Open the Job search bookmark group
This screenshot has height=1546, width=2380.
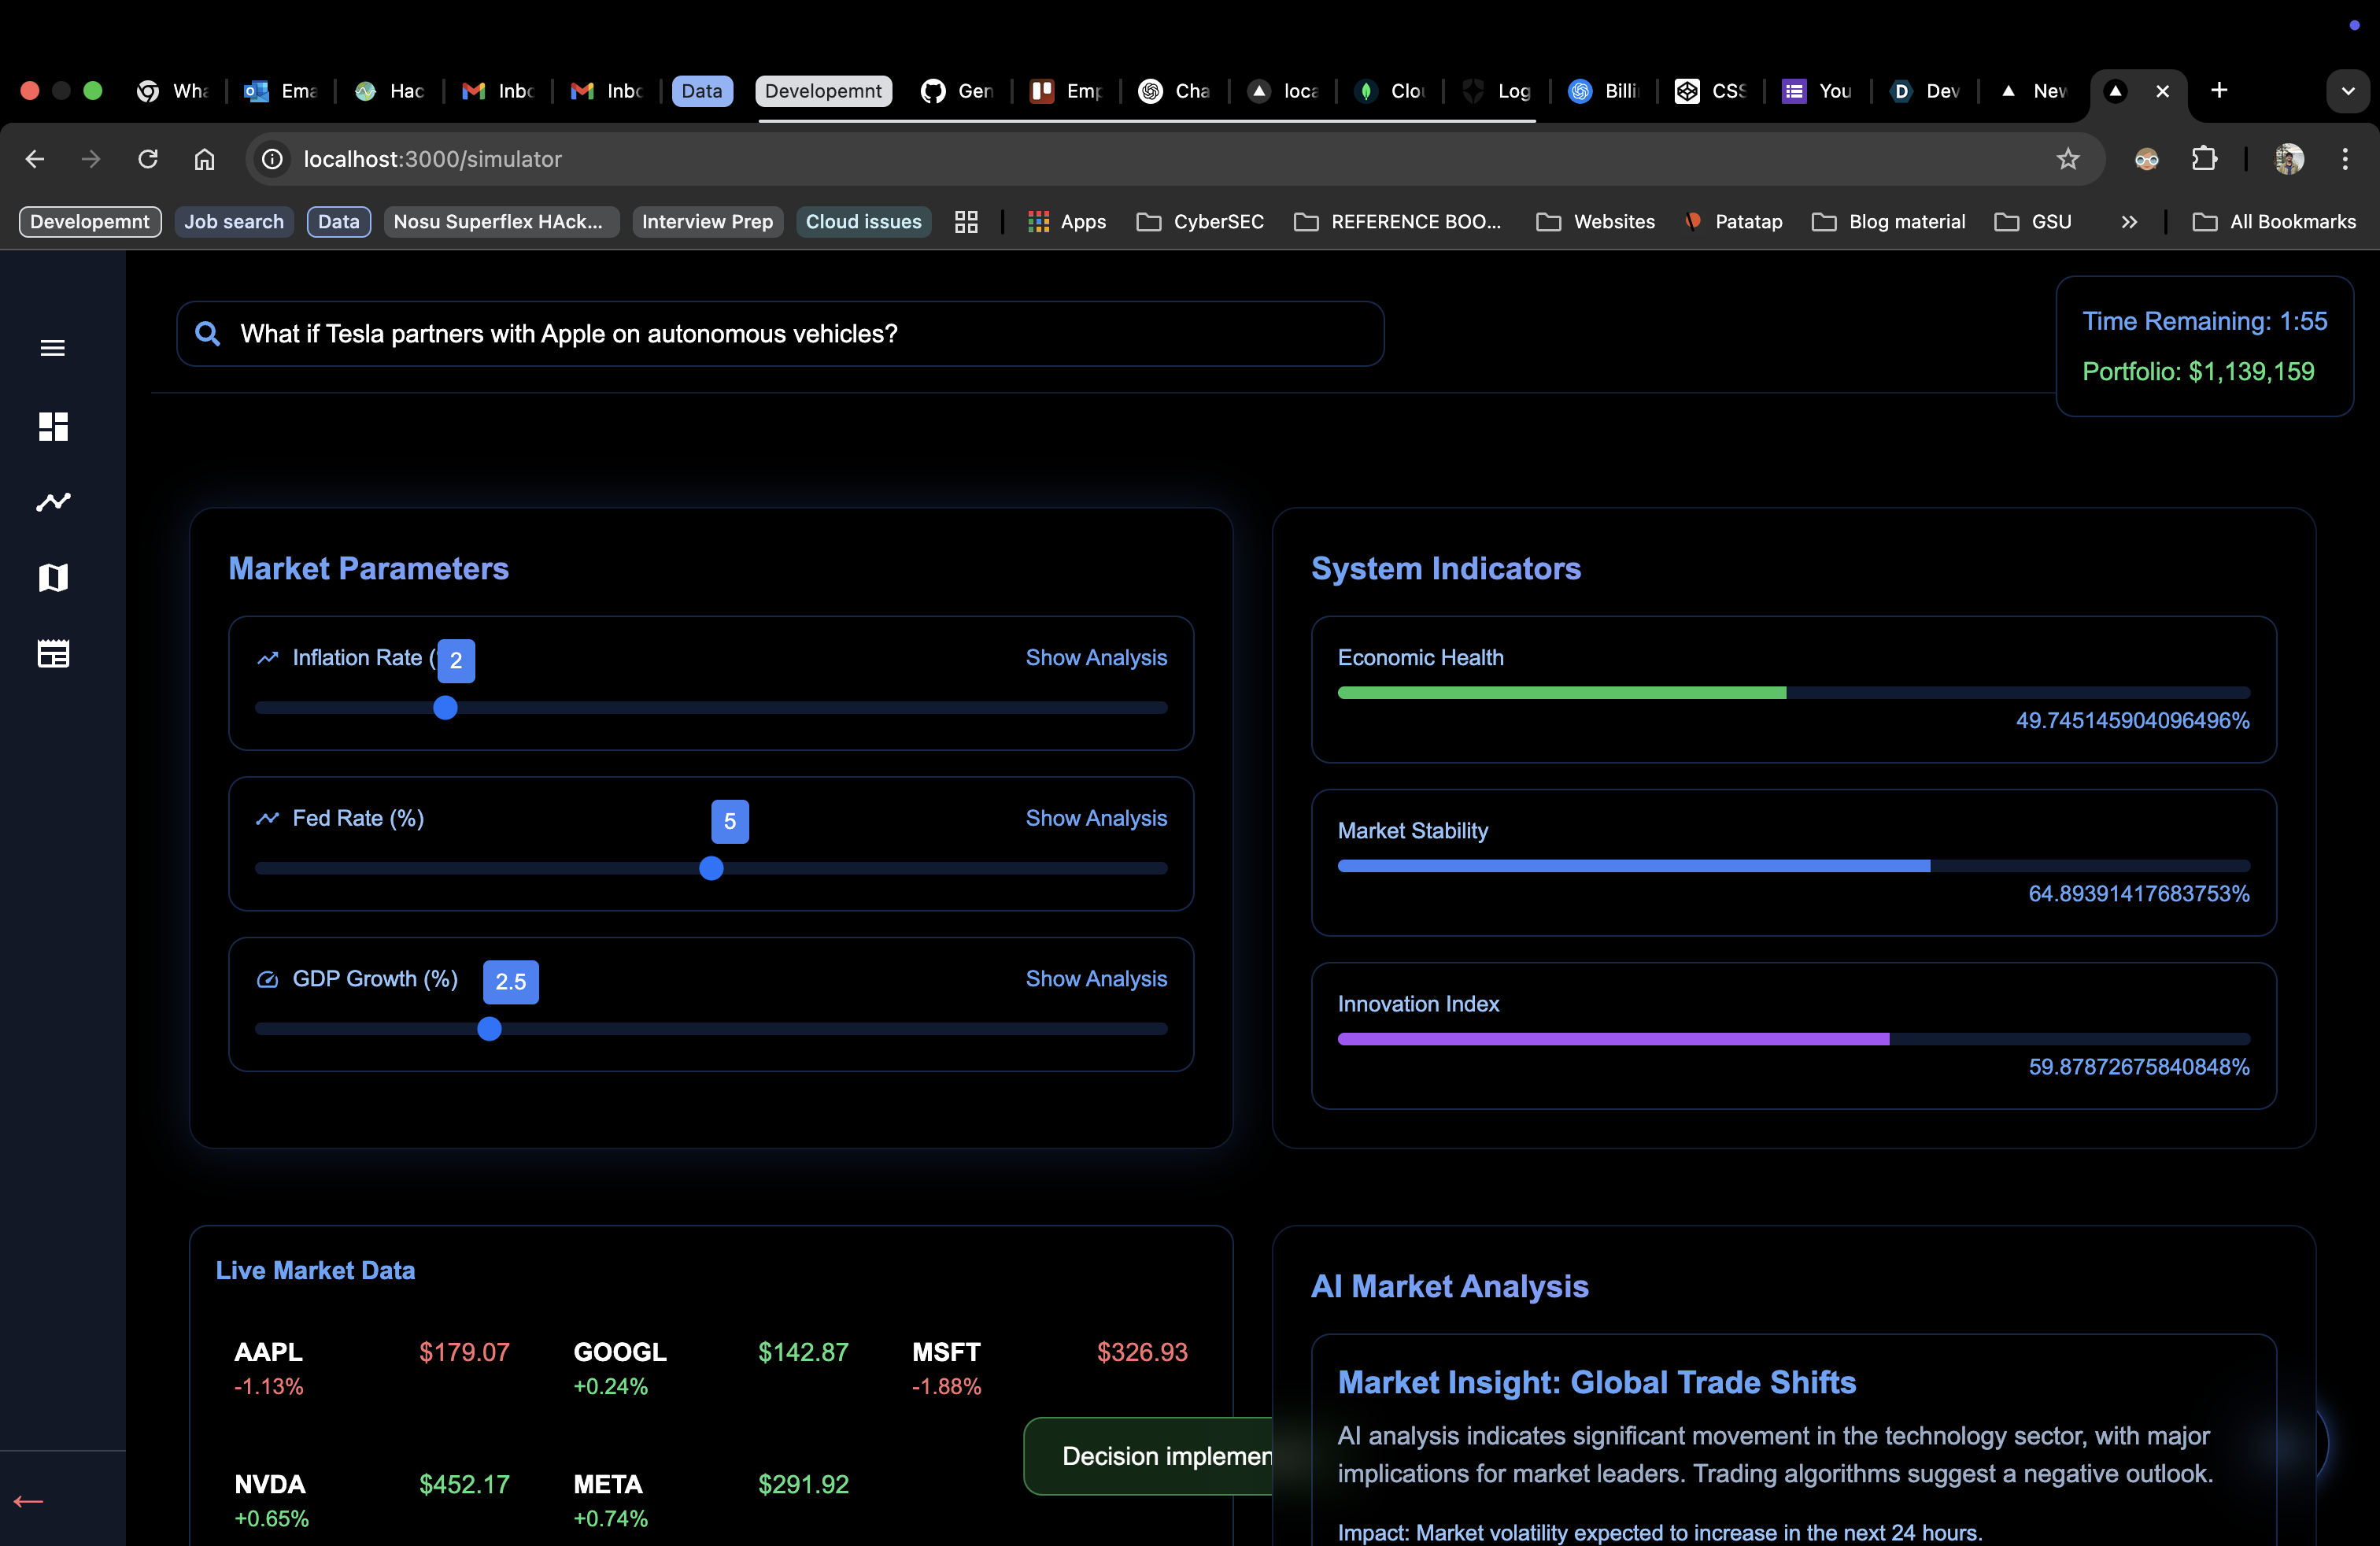233,222
